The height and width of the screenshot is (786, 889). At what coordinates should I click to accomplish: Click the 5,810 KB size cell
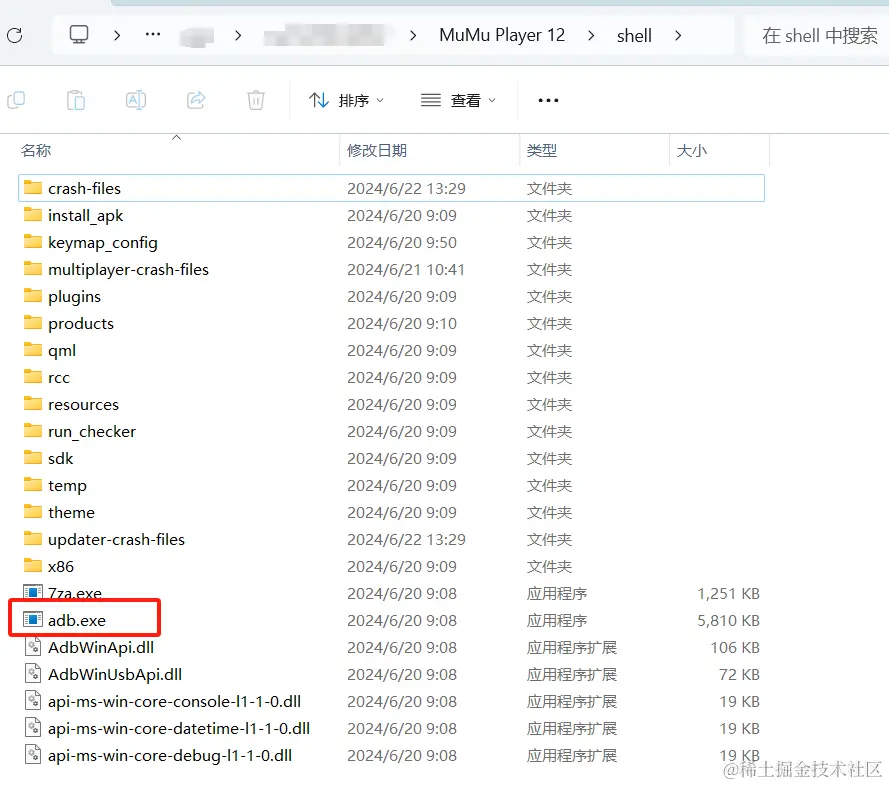[728, 620]
